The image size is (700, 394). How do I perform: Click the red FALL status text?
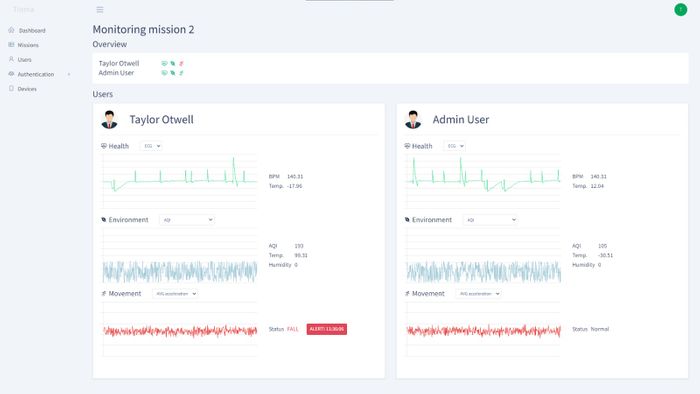(293, 329)
